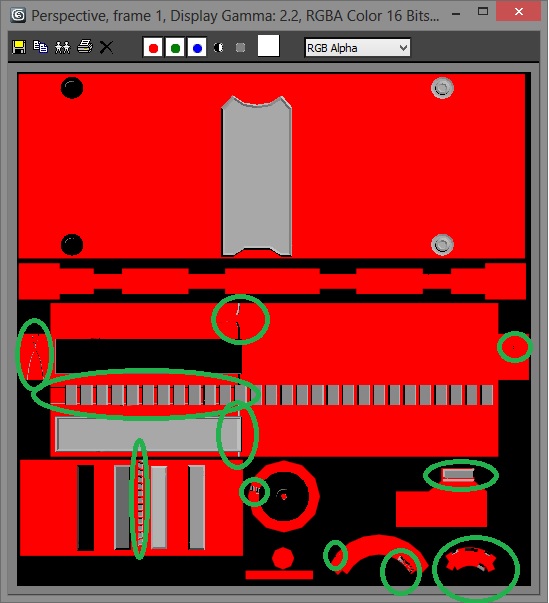The image size is (549, 603).
Task: Click the Copy Image icon
Action: click(x=40, y=47)
